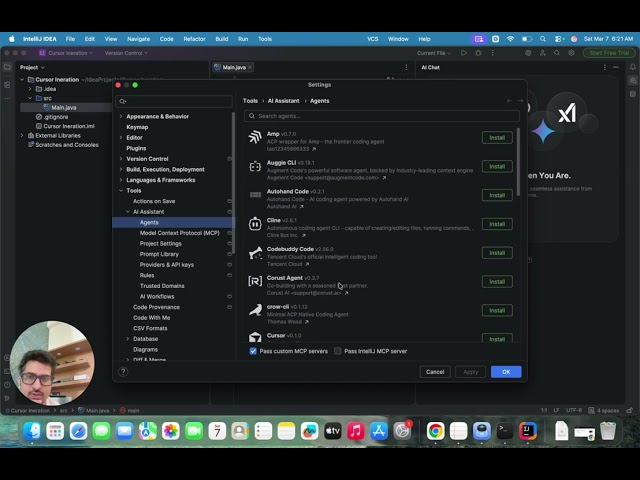The width and height of the screenshot is (640, 480).
Task: Select Providers & API keys settings
Action: point(167,265)
